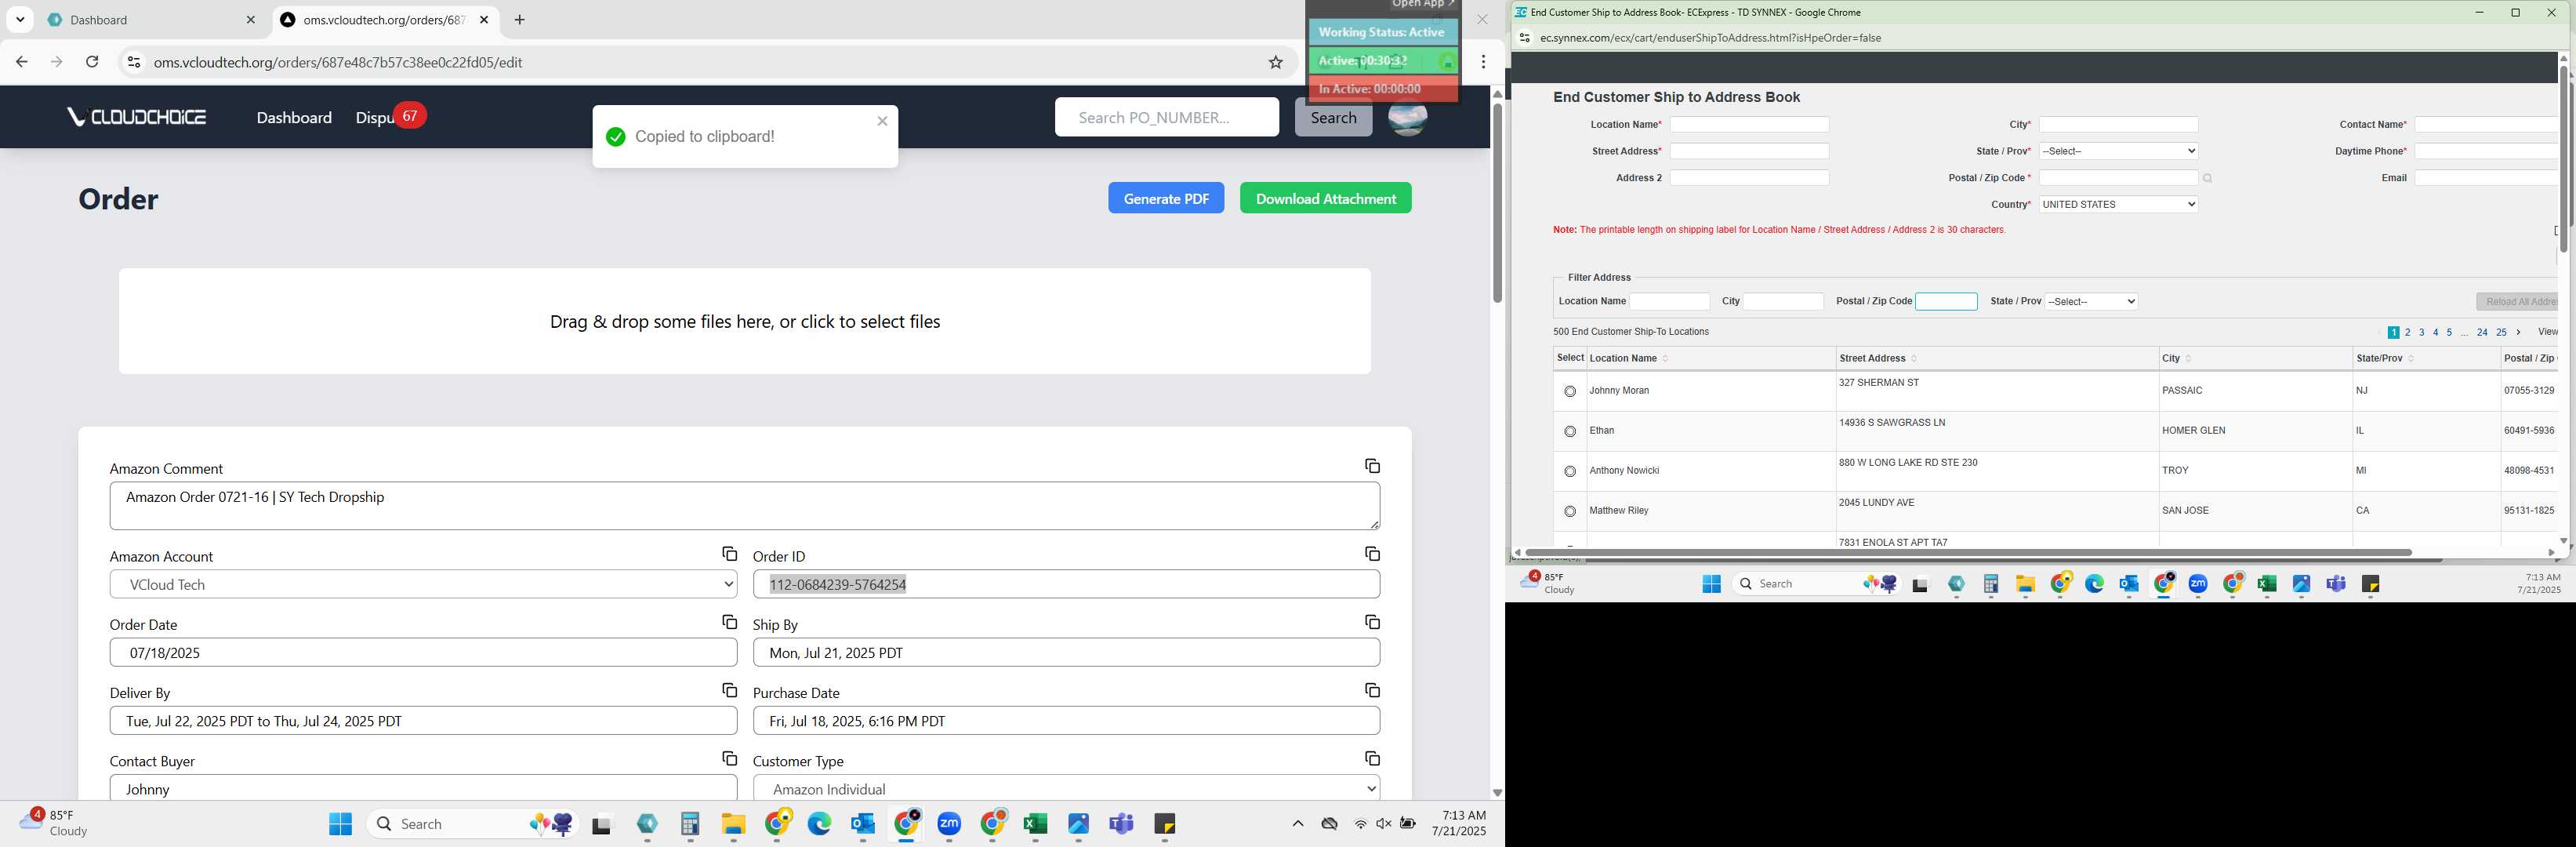Open the Chrome tab search chevron
The height and width of the screenshot is (847, 2576).
pyautogui.click(x=20, y=20)
